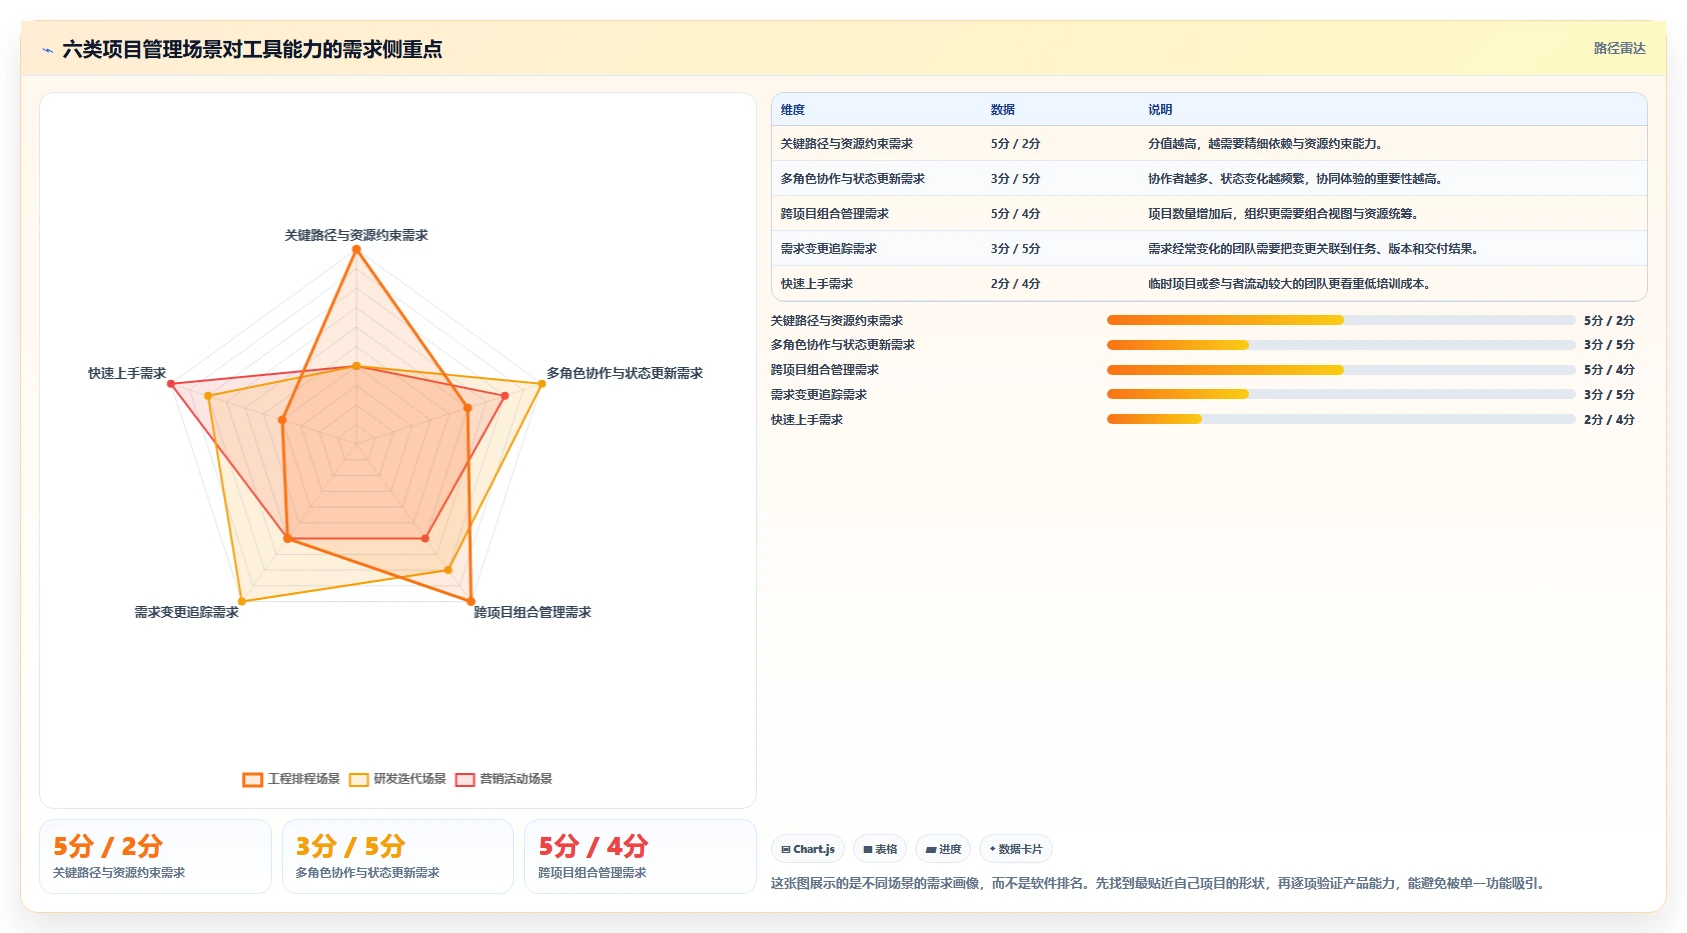Click the 路径雷达 label in the header
Screen dimensions: 1687x933
point(1619,48)
